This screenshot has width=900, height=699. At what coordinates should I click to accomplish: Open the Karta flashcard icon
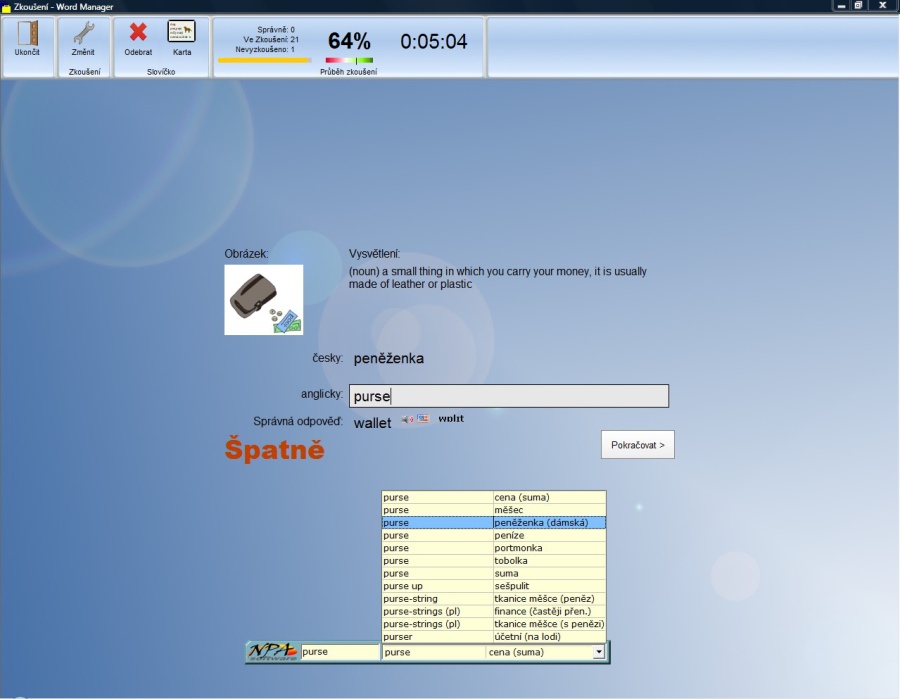[181, 32]
